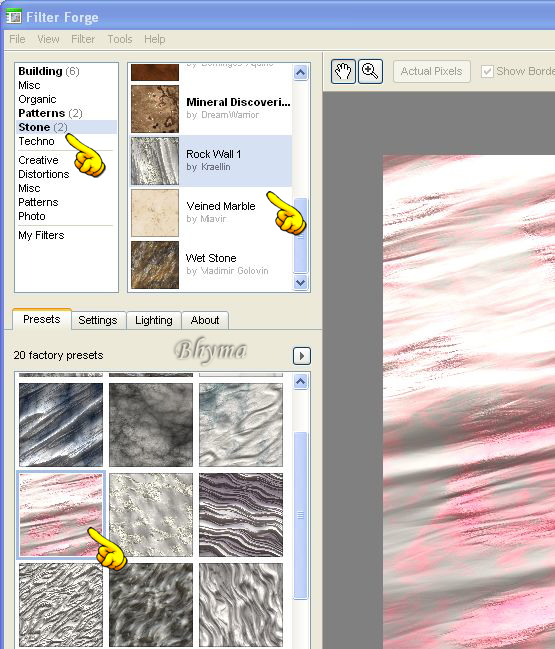
Task: Select the Veined Marble filter
Action: [211, 213]
